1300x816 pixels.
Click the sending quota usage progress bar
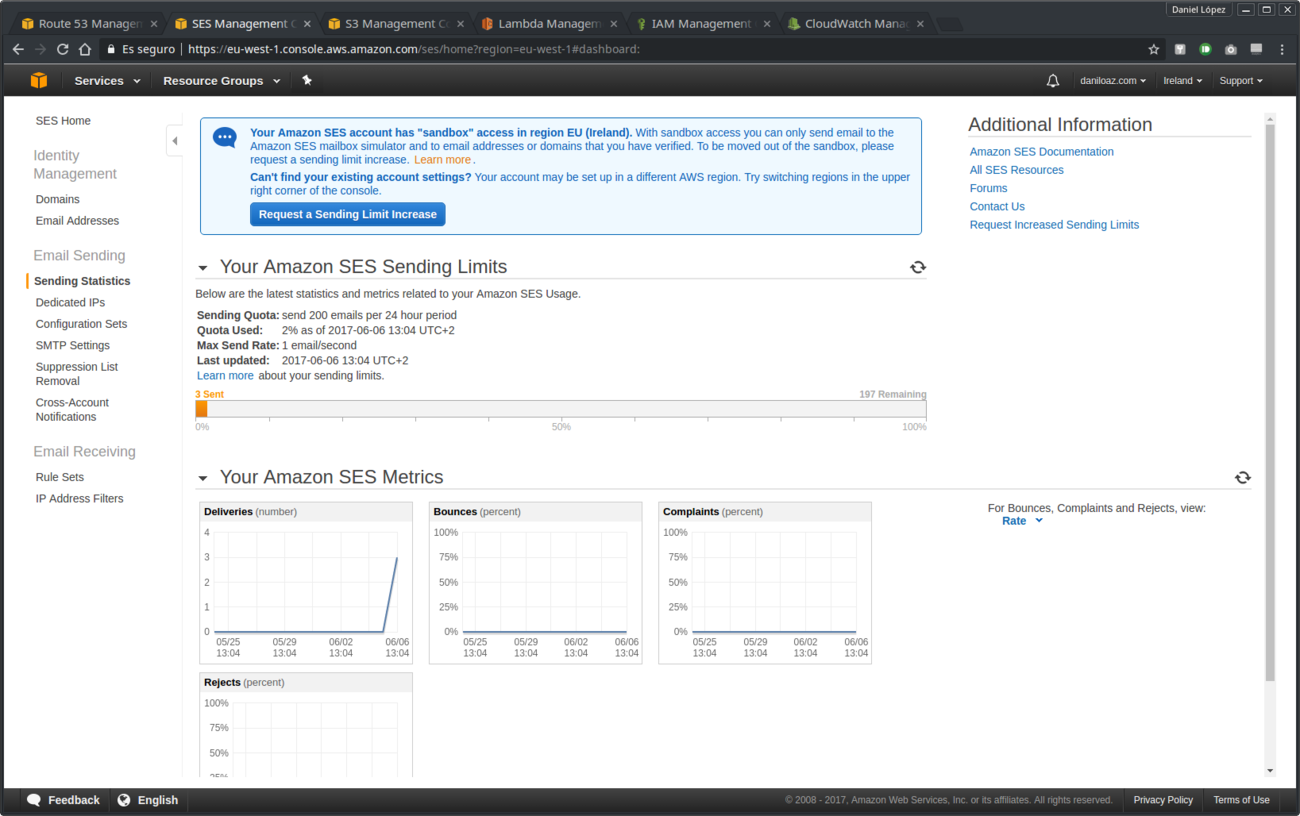(561, 409)
